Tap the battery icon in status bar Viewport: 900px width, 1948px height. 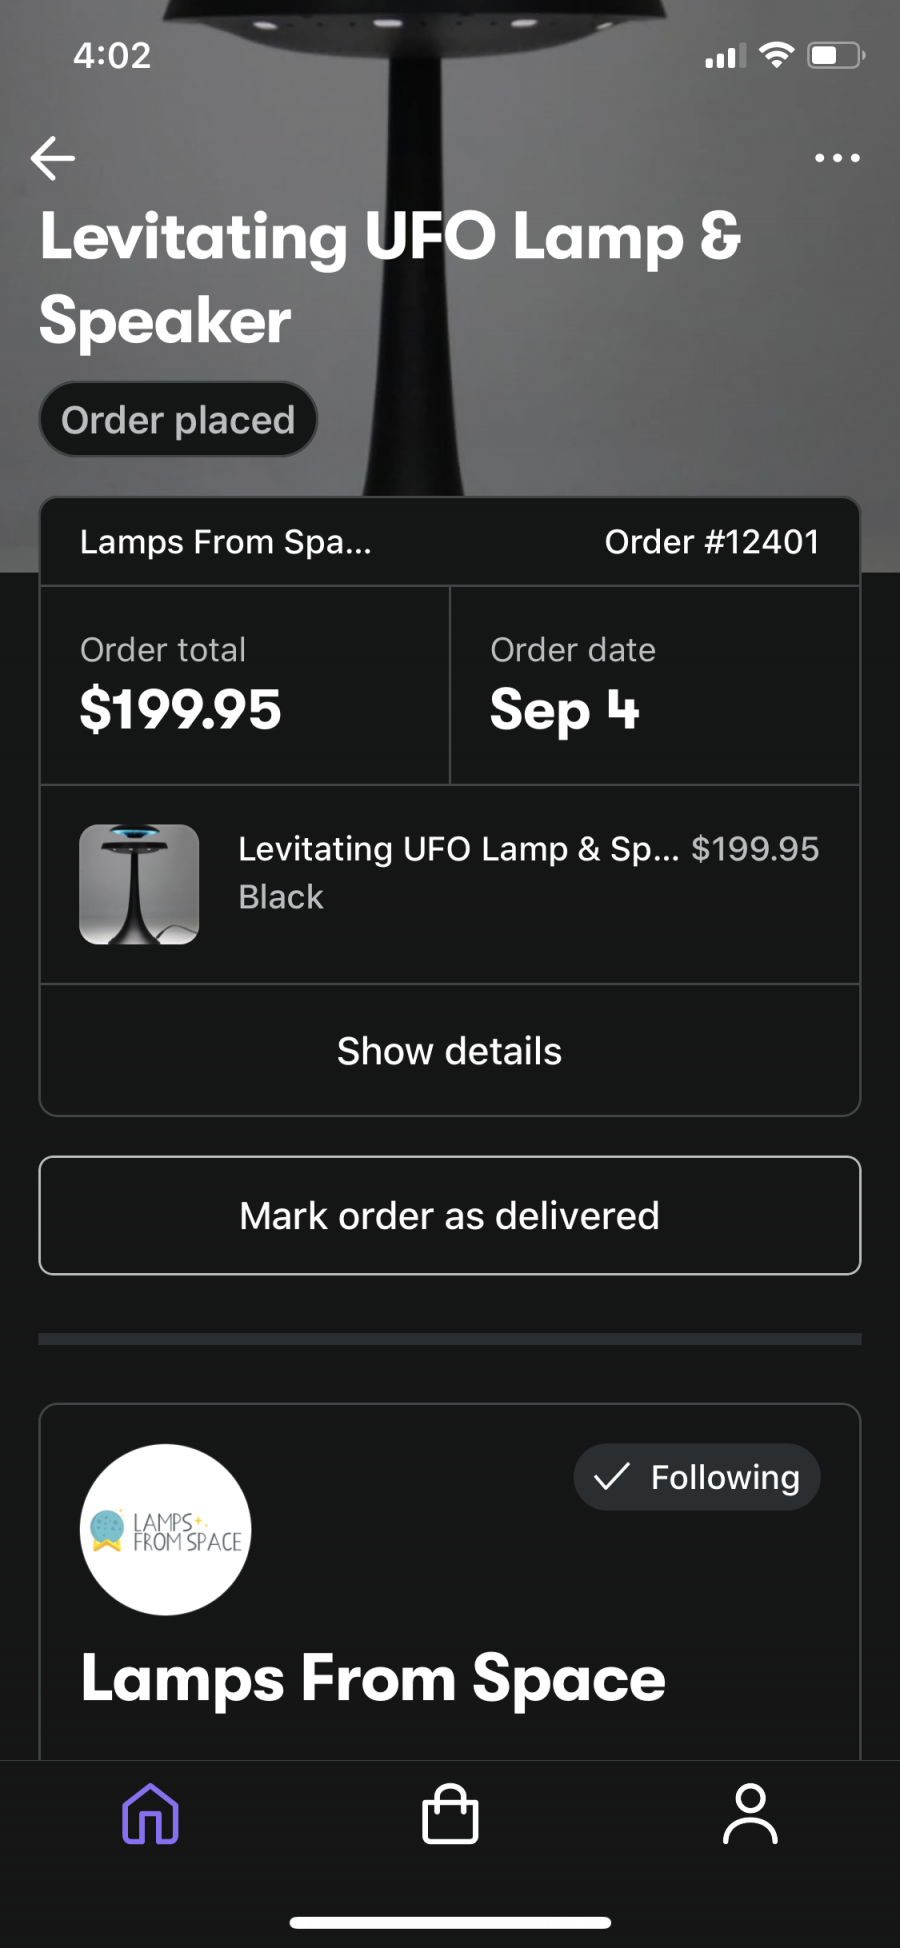(836, 55)
